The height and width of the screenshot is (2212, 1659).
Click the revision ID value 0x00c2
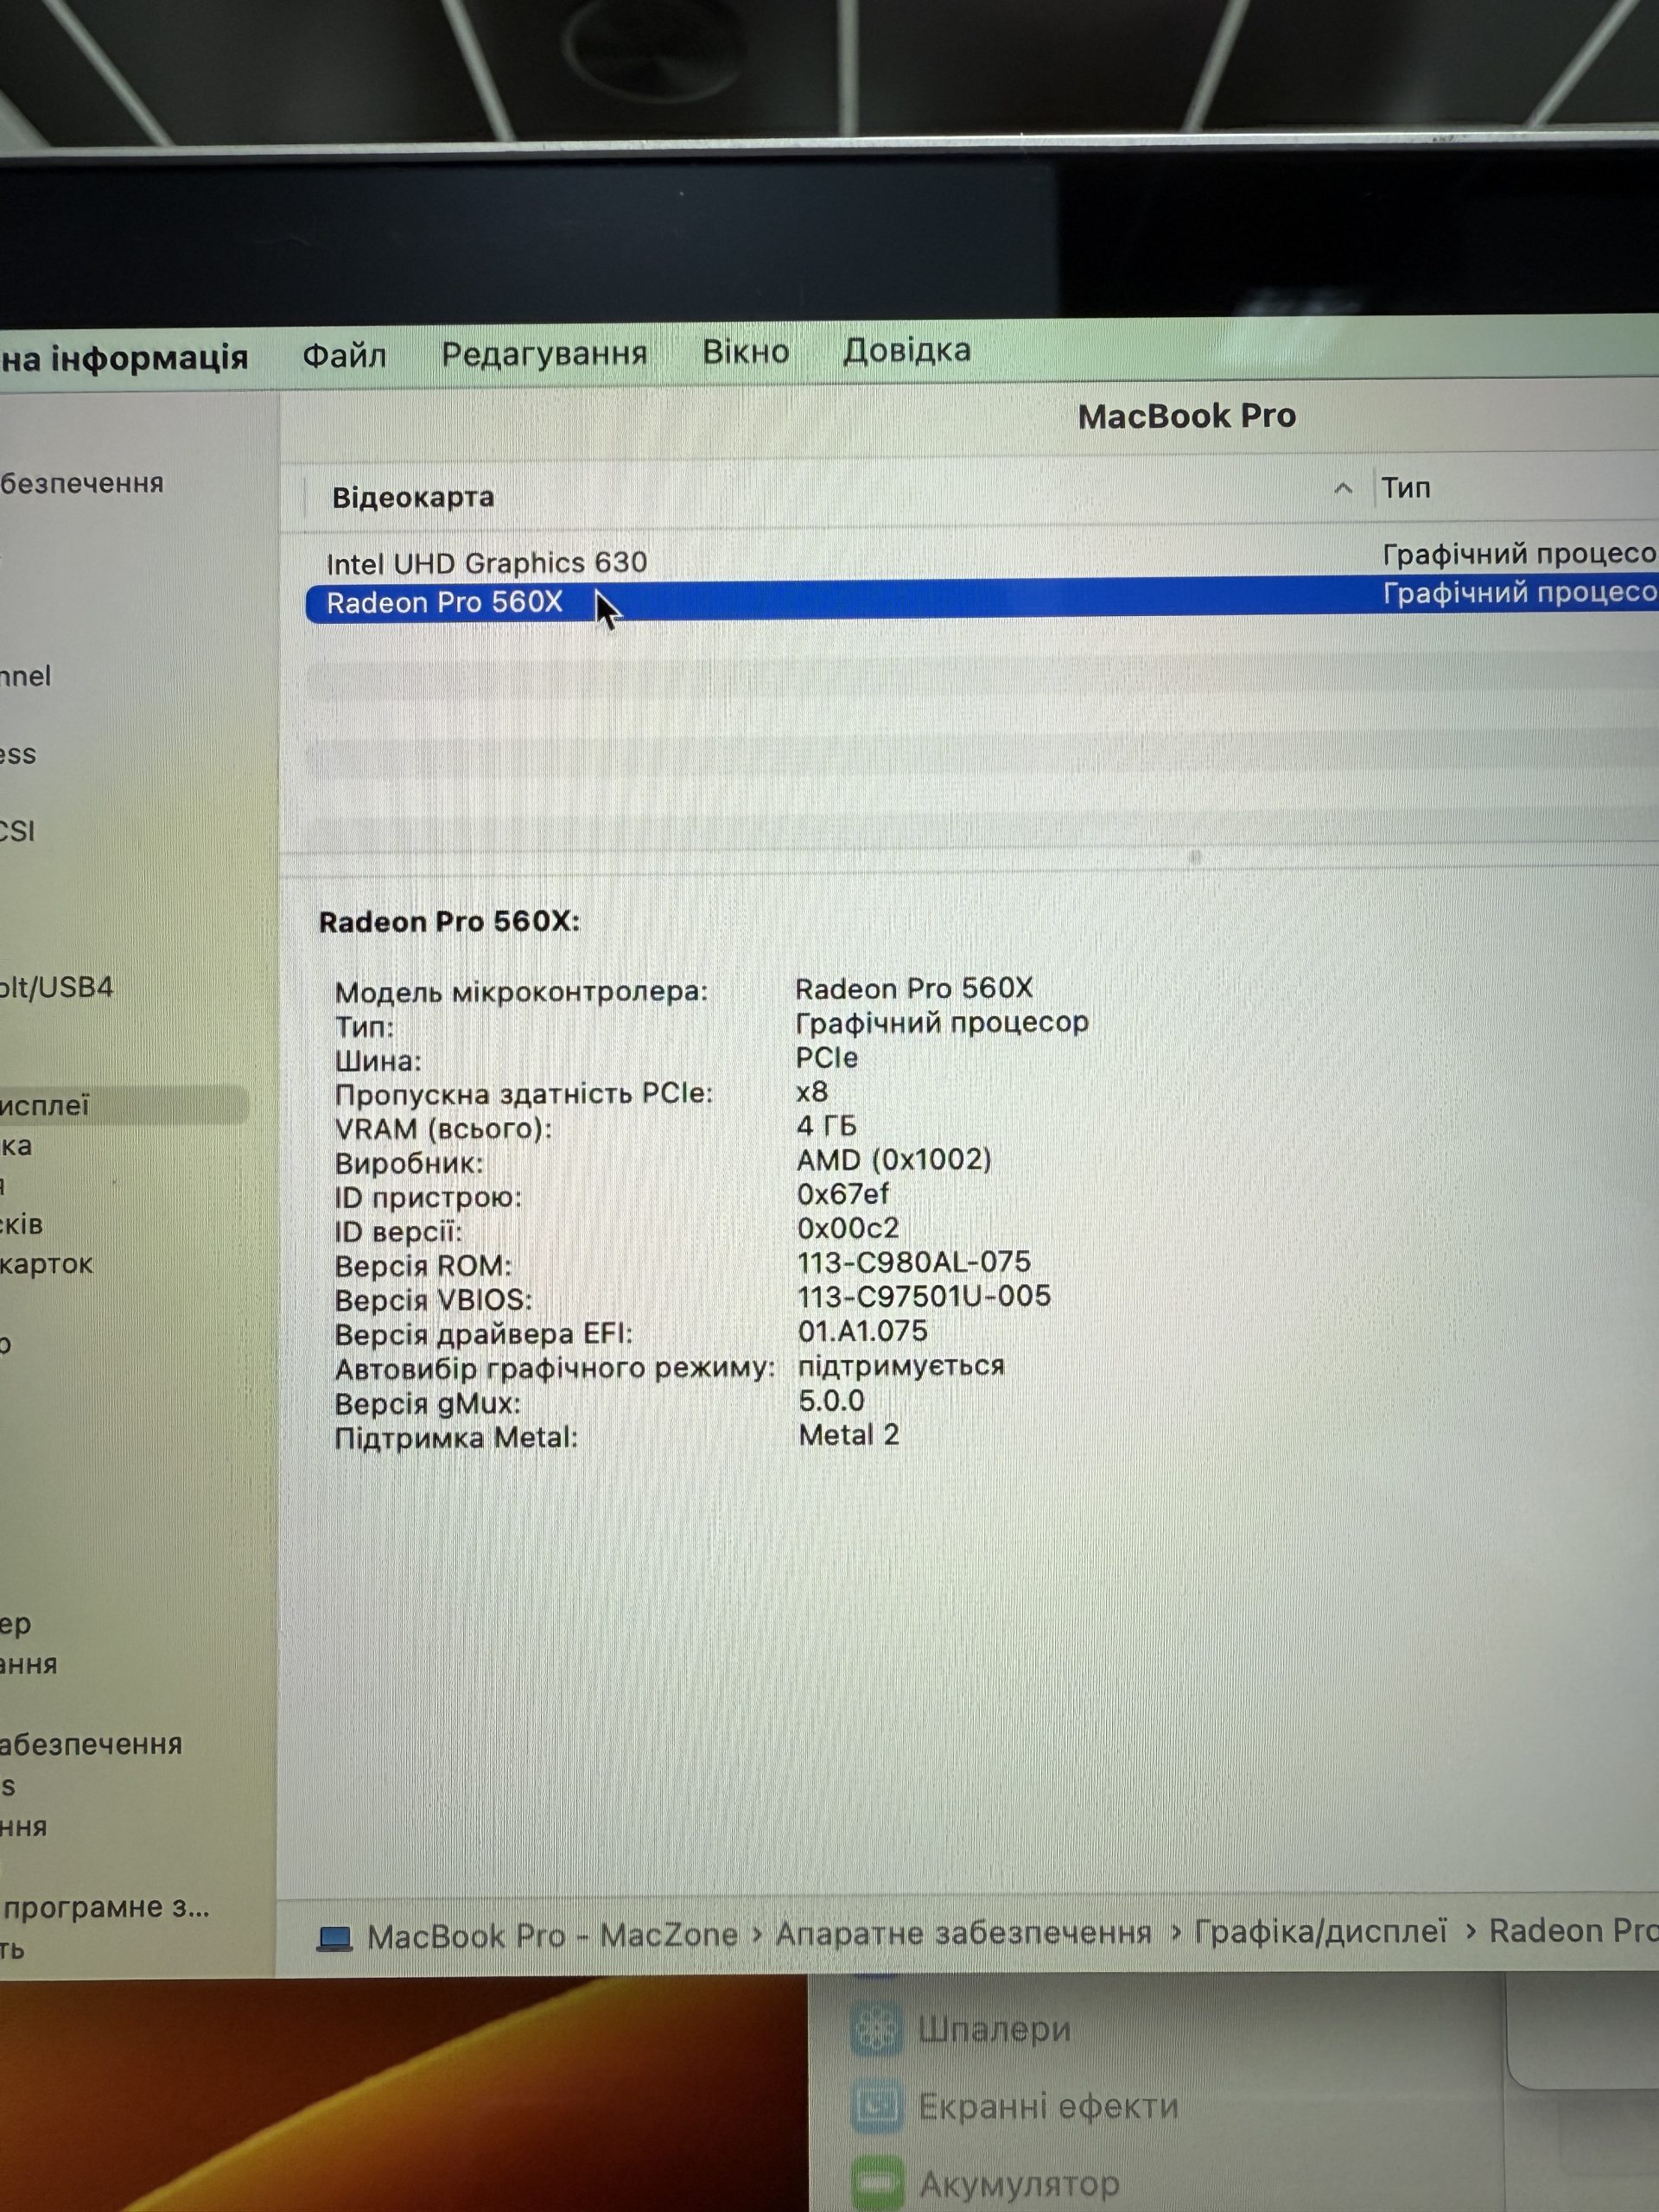tap(848, 1228)
